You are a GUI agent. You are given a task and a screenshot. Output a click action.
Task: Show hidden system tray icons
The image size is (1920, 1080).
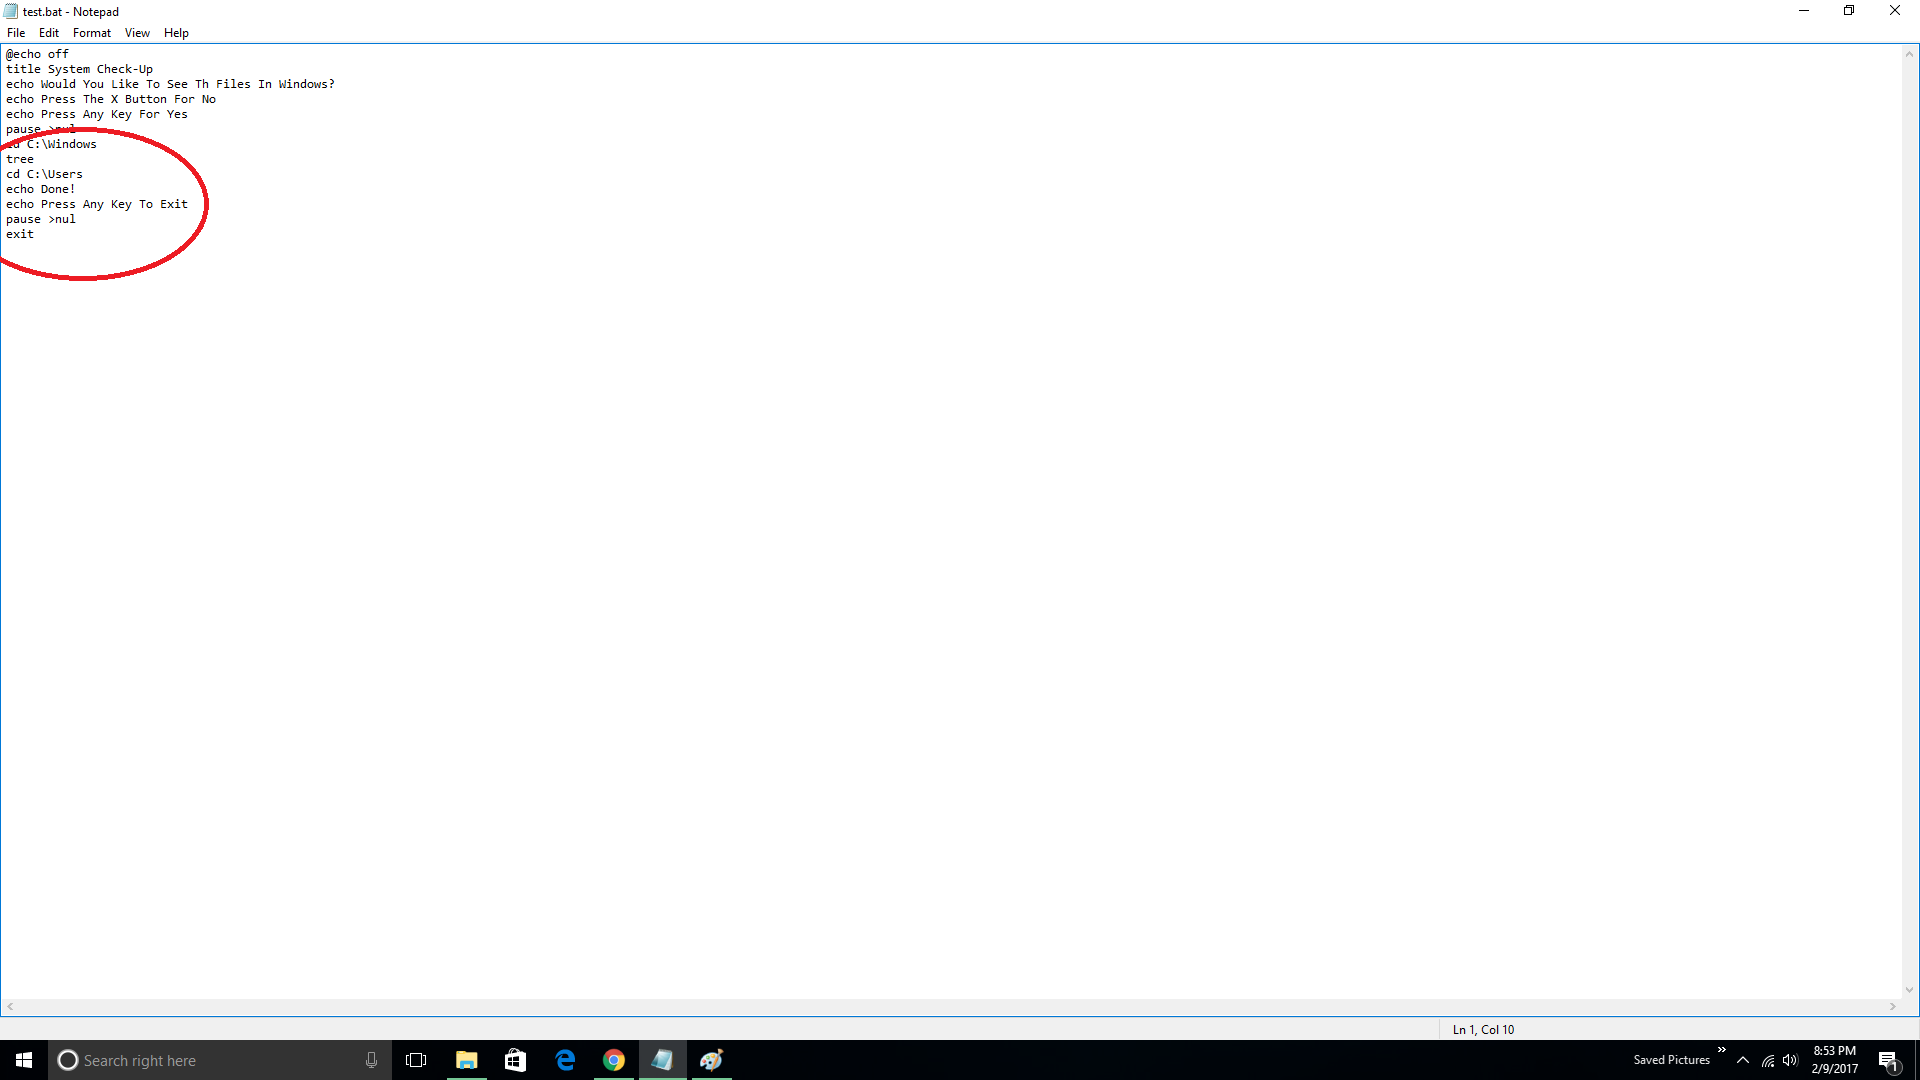(1743, 1060)
